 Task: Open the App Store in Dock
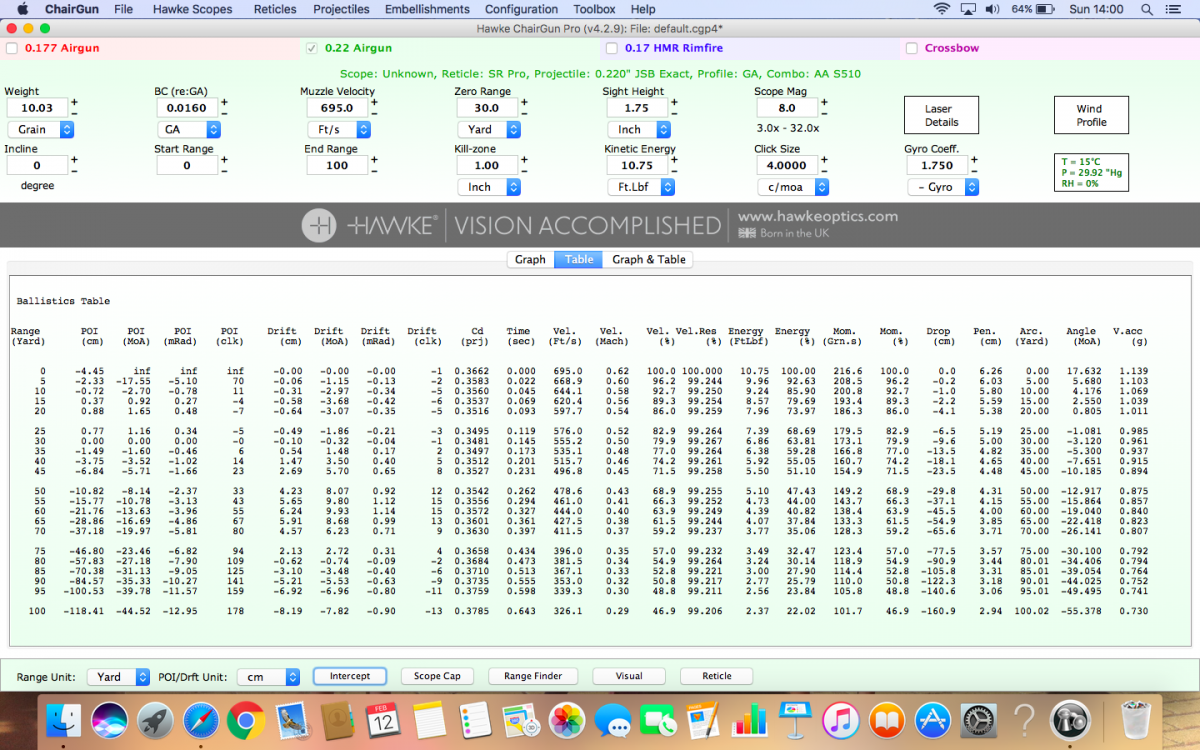point(933,719)
